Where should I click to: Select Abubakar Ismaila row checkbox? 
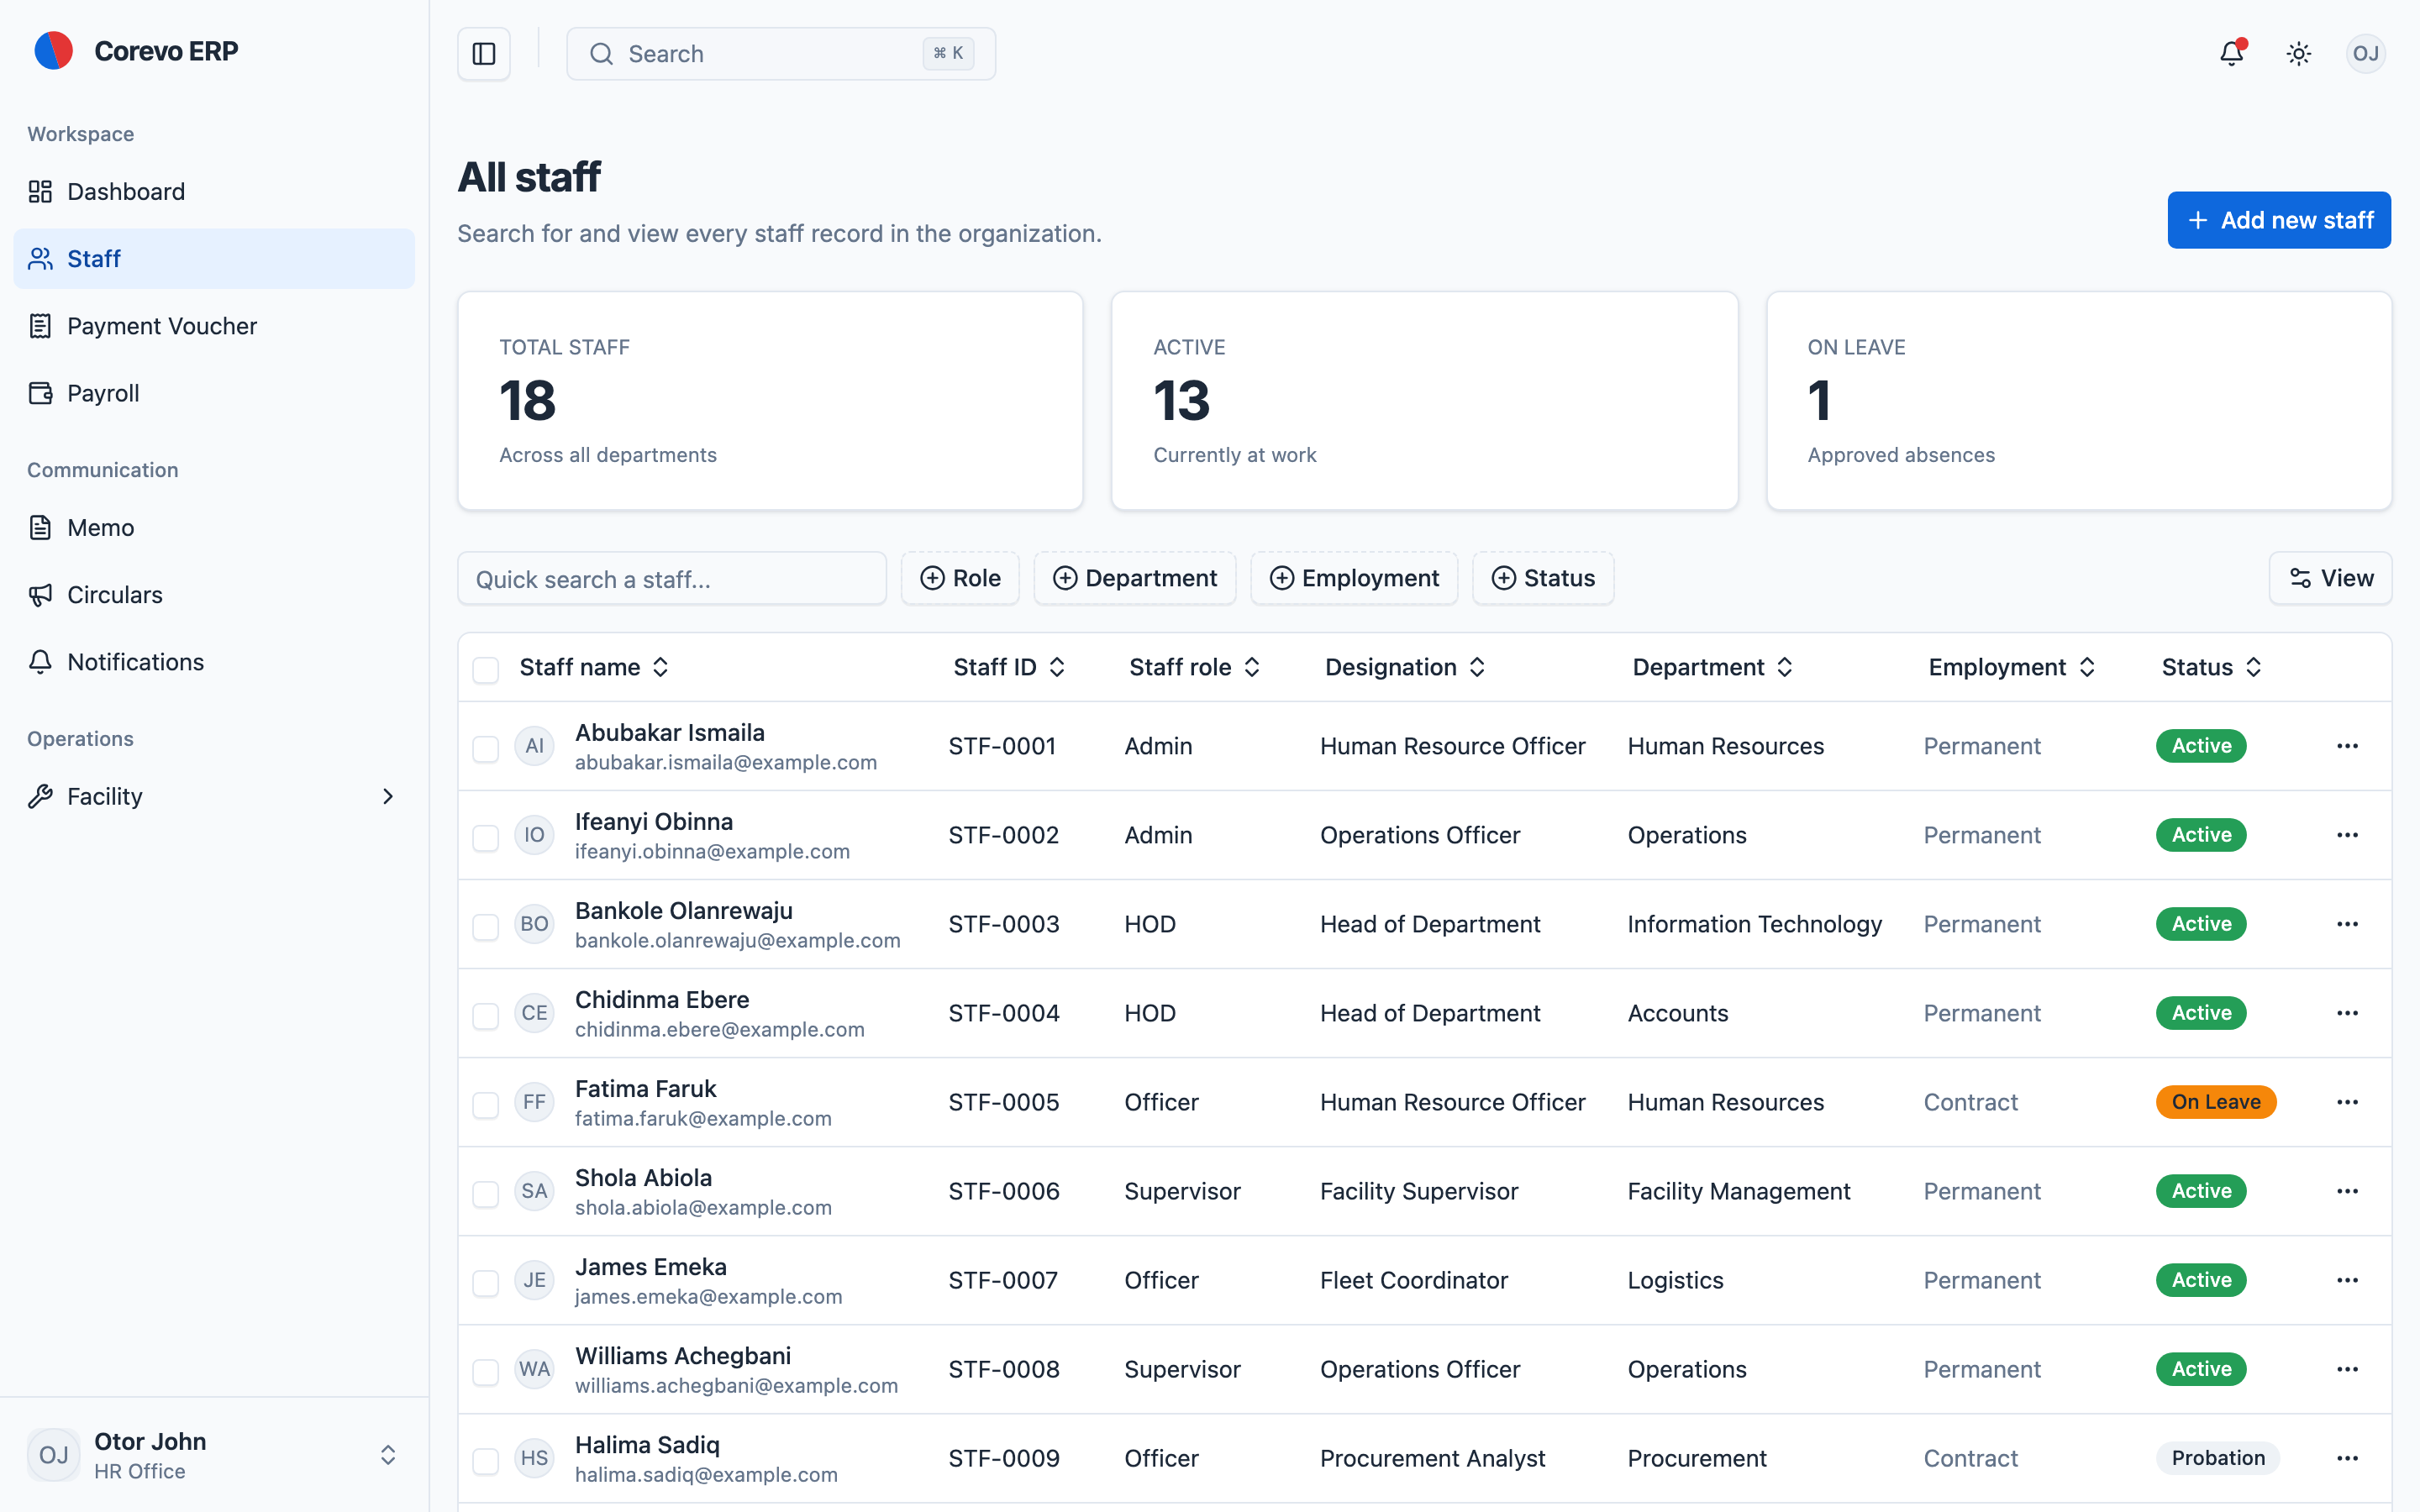[486, 748]
